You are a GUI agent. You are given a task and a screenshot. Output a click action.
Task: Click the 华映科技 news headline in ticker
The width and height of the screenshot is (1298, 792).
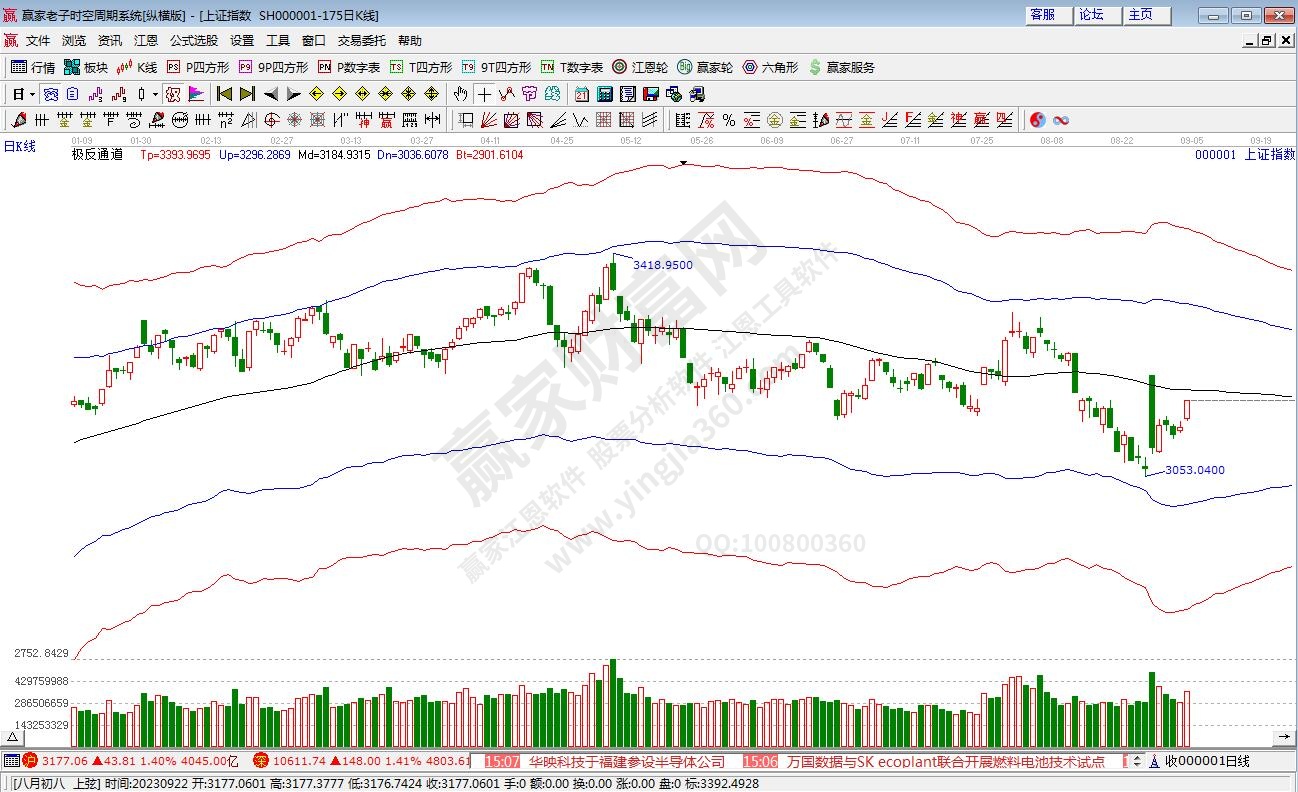coord(627,761)
